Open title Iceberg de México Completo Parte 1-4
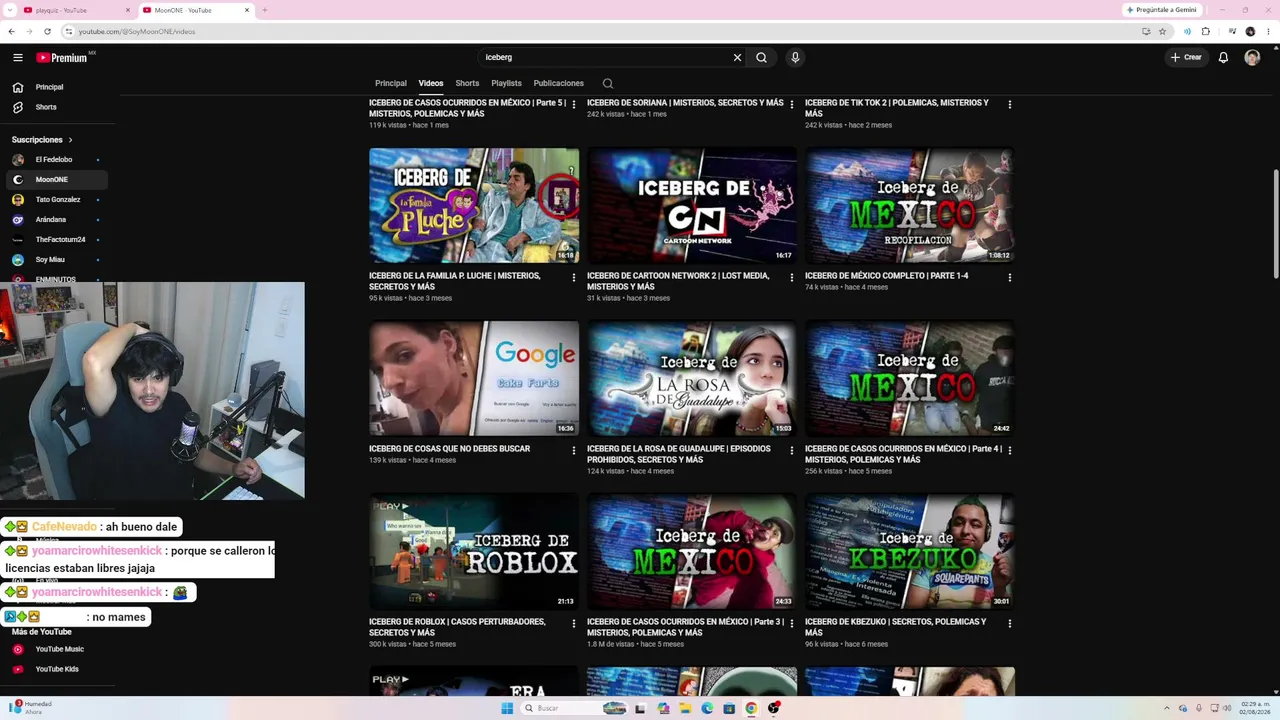This screenshot has height=720, width=1280. coord(886,276)
